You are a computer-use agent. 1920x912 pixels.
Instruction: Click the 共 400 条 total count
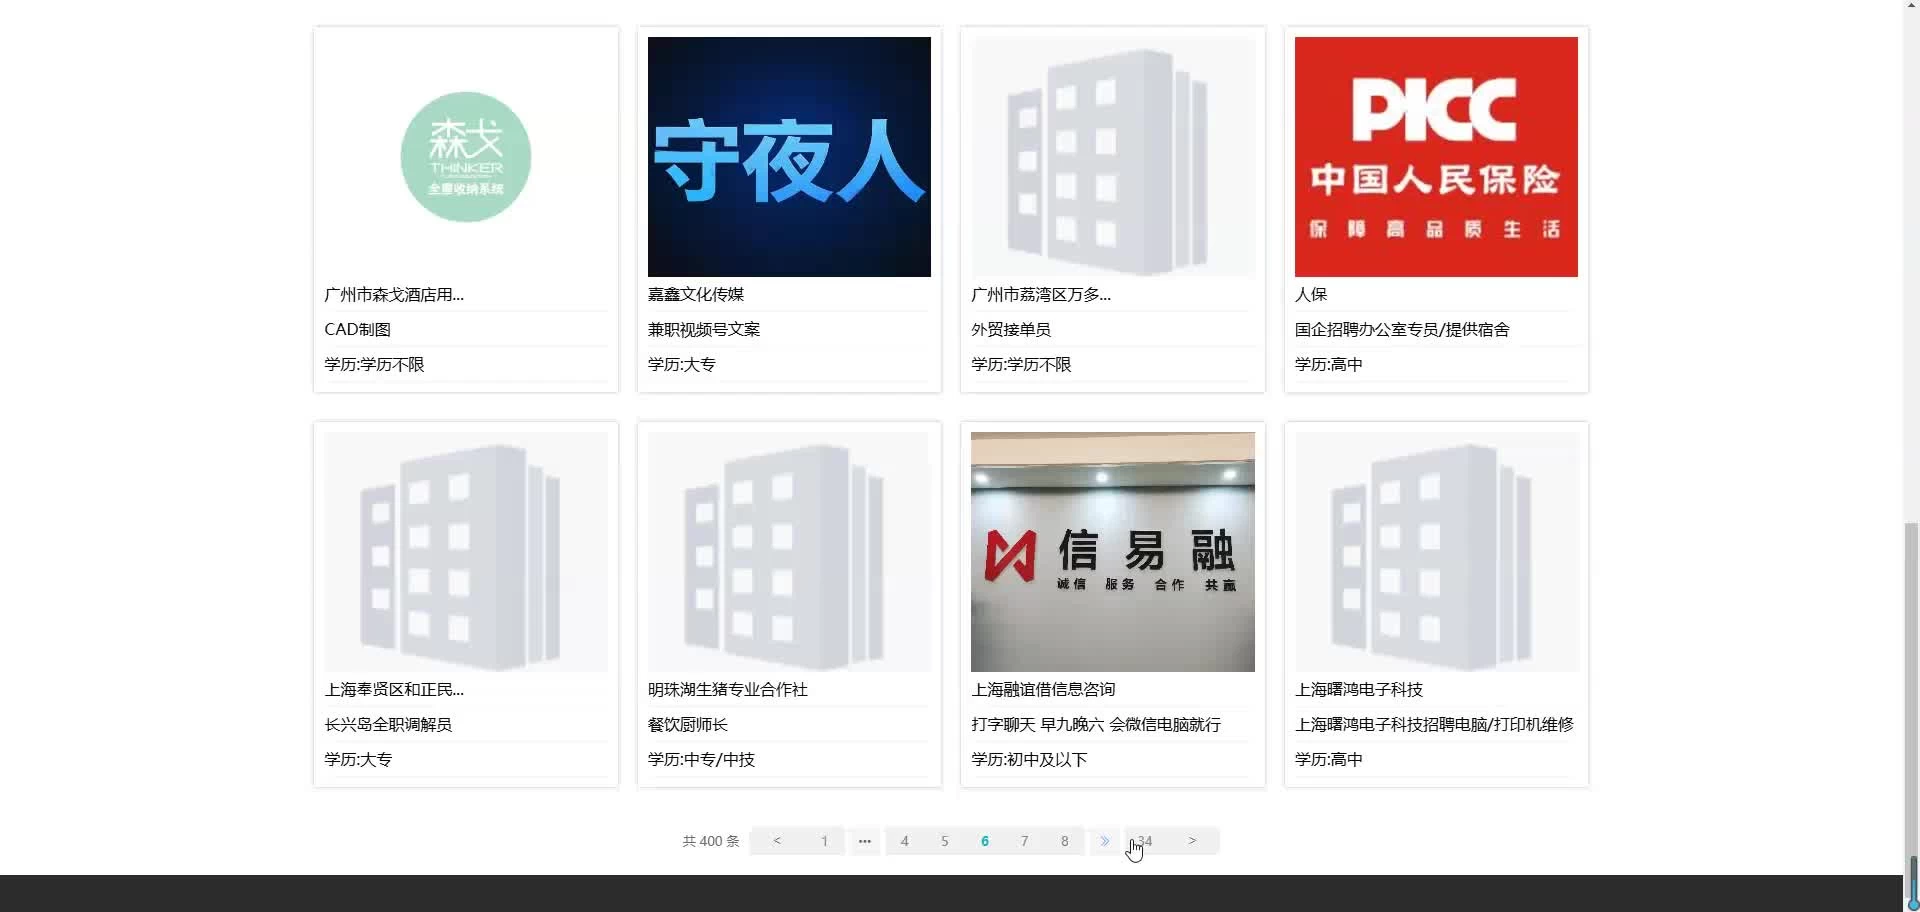pos(711,841)
